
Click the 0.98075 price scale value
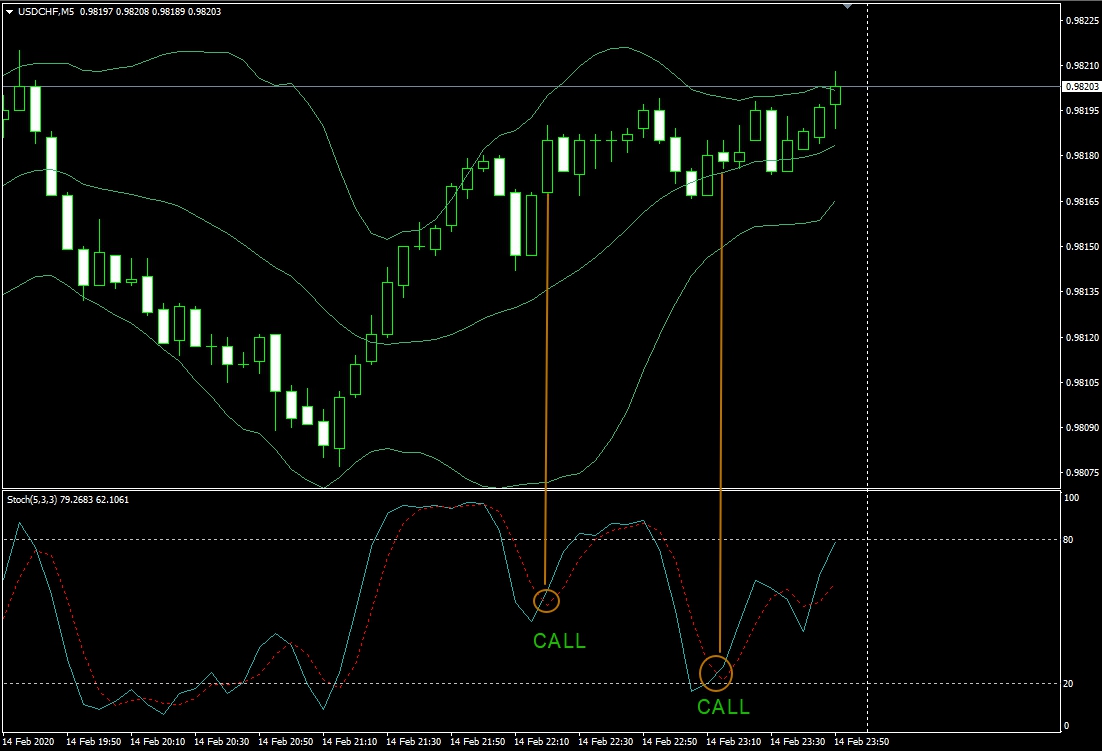pos(1081,472)
